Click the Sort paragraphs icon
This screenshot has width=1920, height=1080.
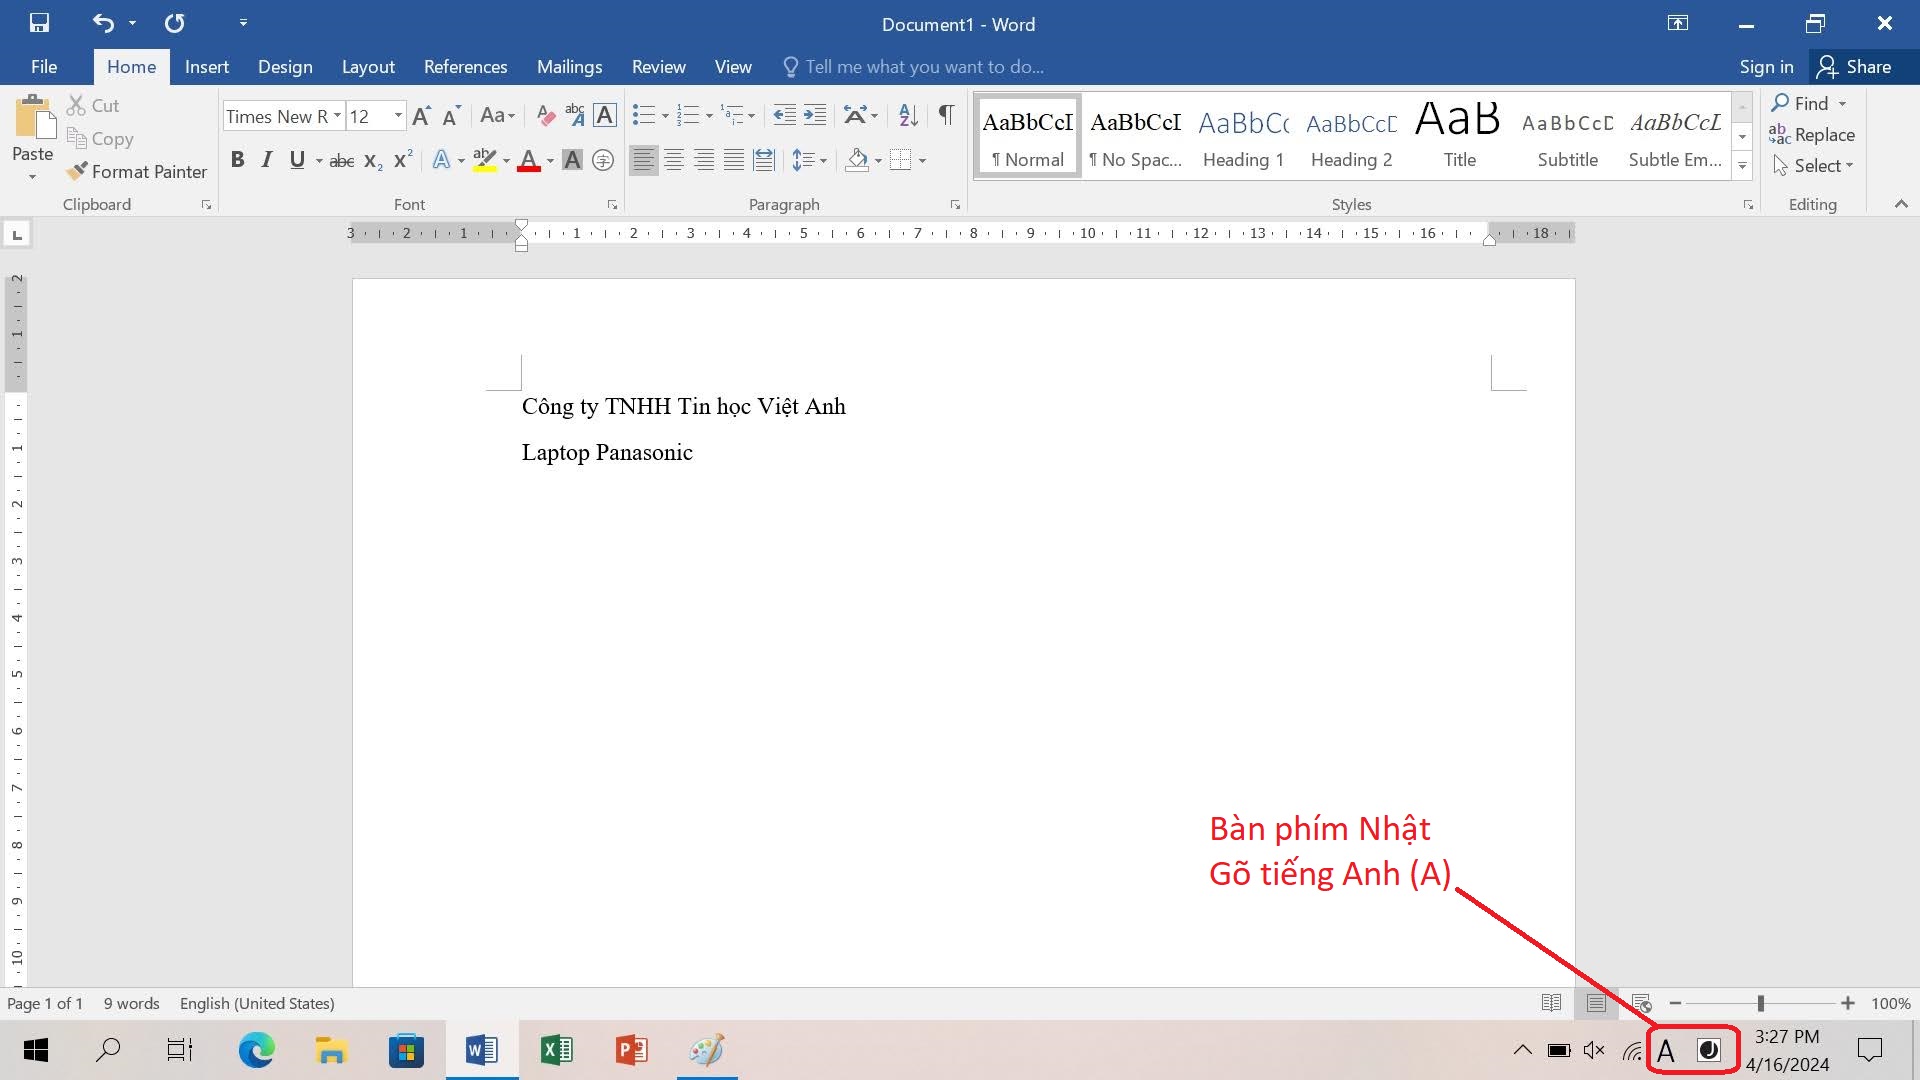pyautogui.click(x=908, y=116)
